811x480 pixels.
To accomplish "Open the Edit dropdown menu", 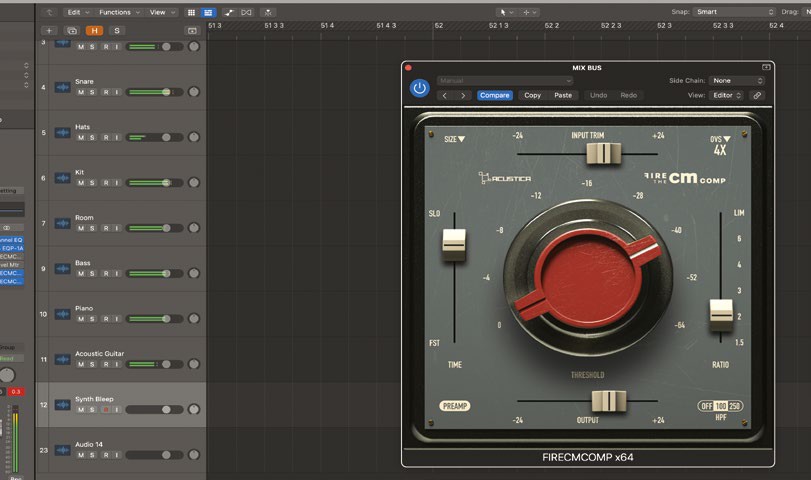I will [x=78, y=12].
